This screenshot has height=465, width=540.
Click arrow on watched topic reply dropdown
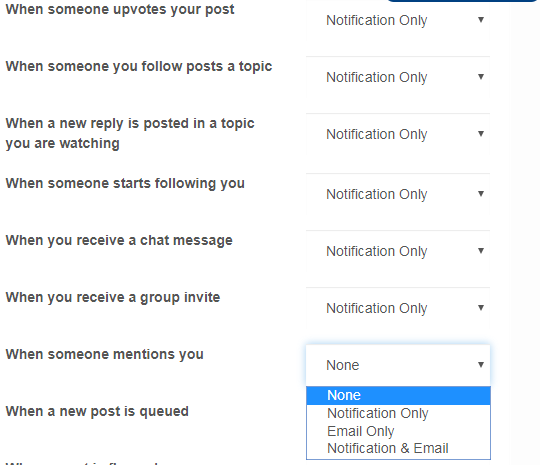click(481, 133)
